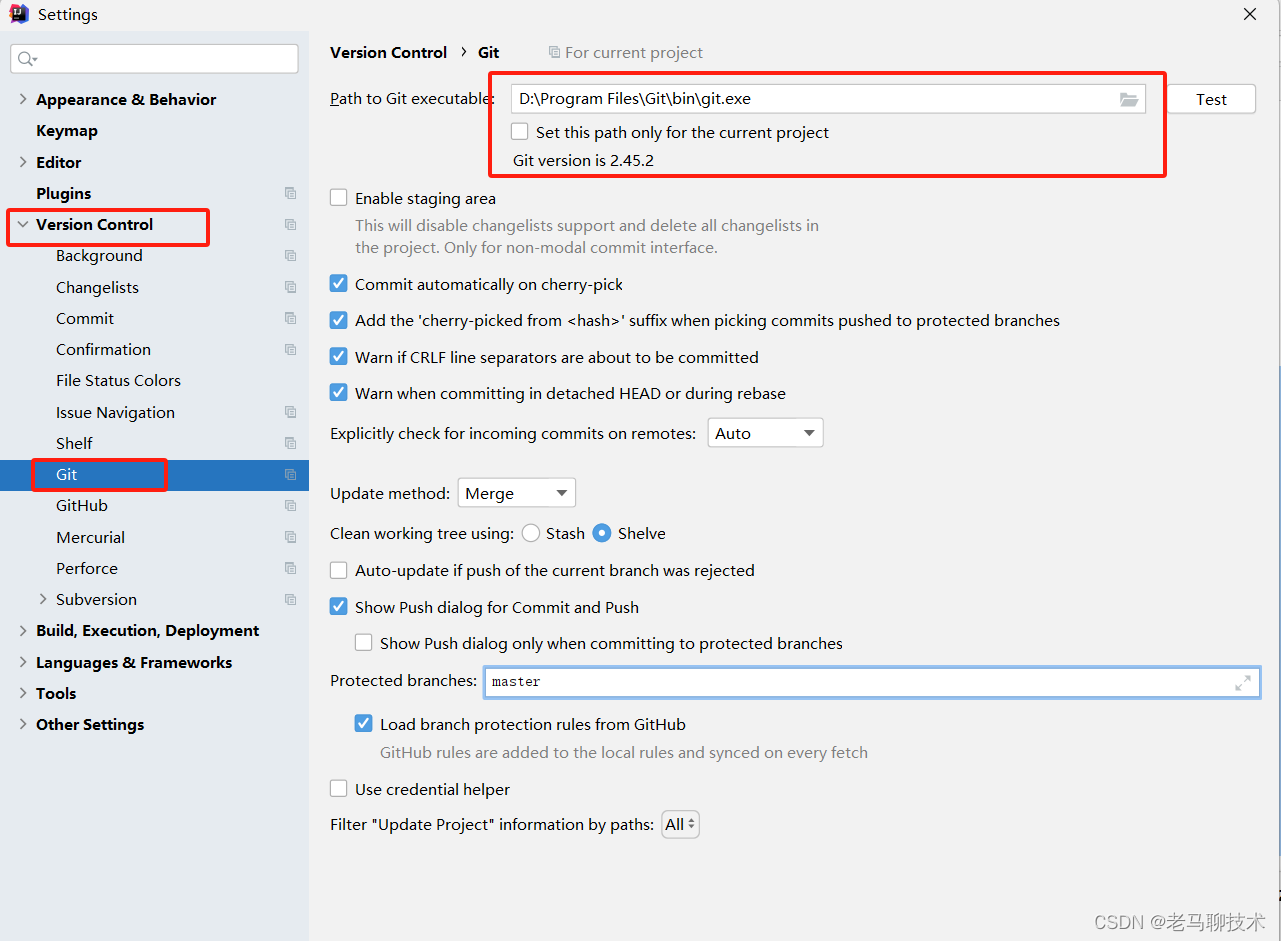Enable auto-update if push was rejected
1281x941 pixels.
click(339, 570)
